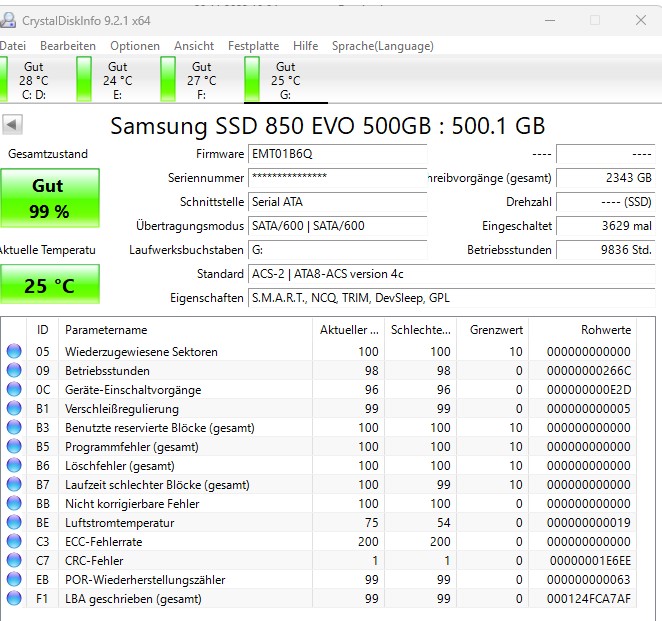662x621 pixels.
Task: Open the Datei menu
Action: [x=13, y=46]
